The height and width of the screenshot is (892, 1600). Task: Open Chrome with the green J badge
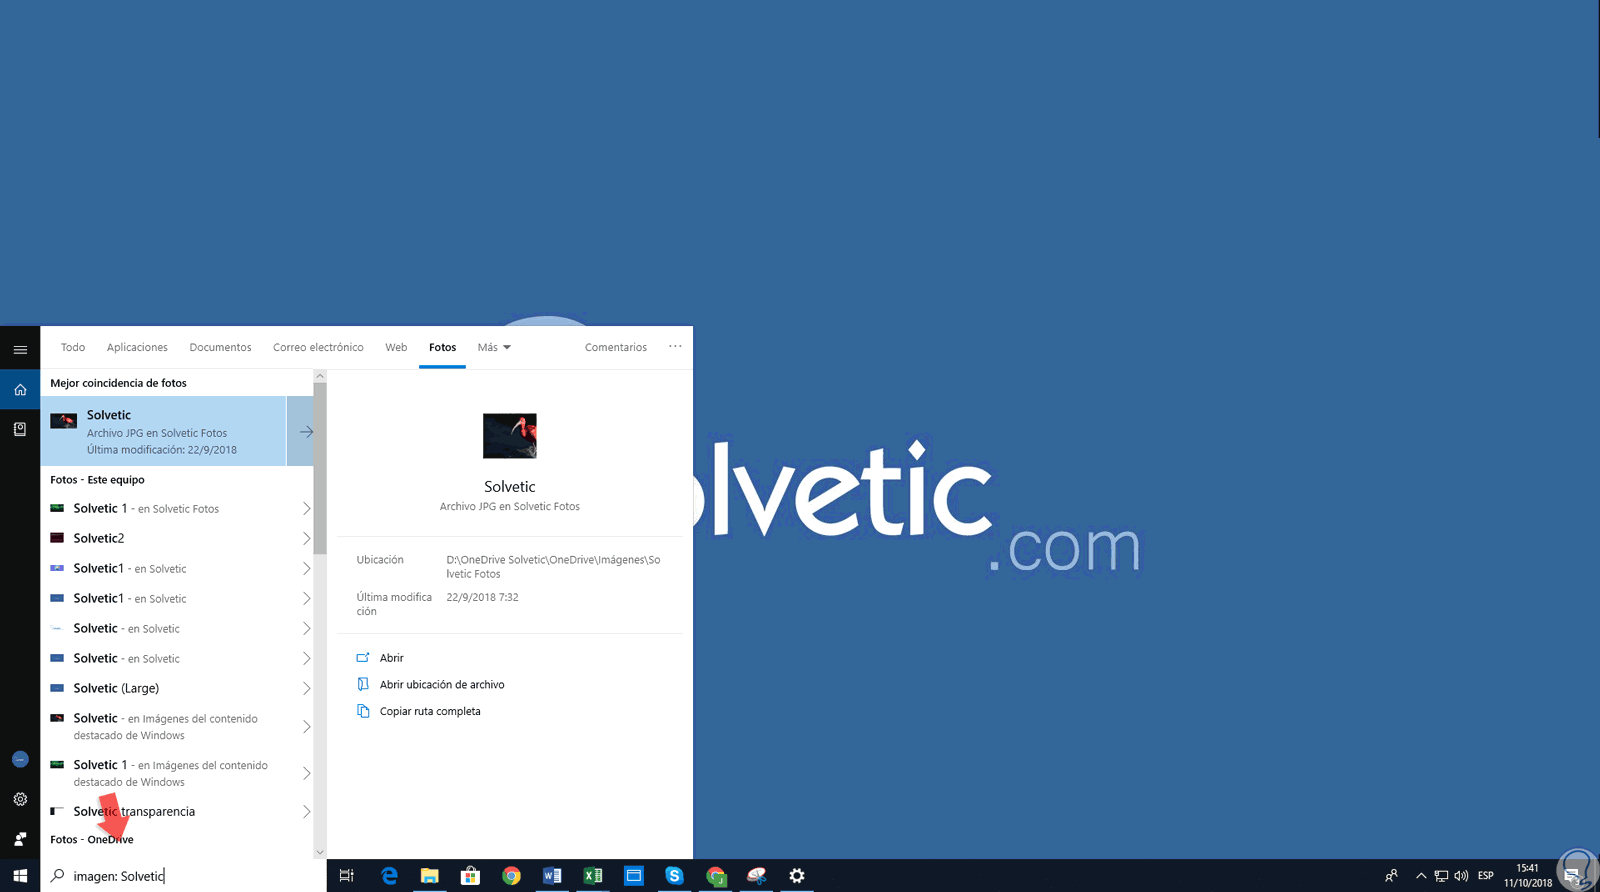(716, 876)
